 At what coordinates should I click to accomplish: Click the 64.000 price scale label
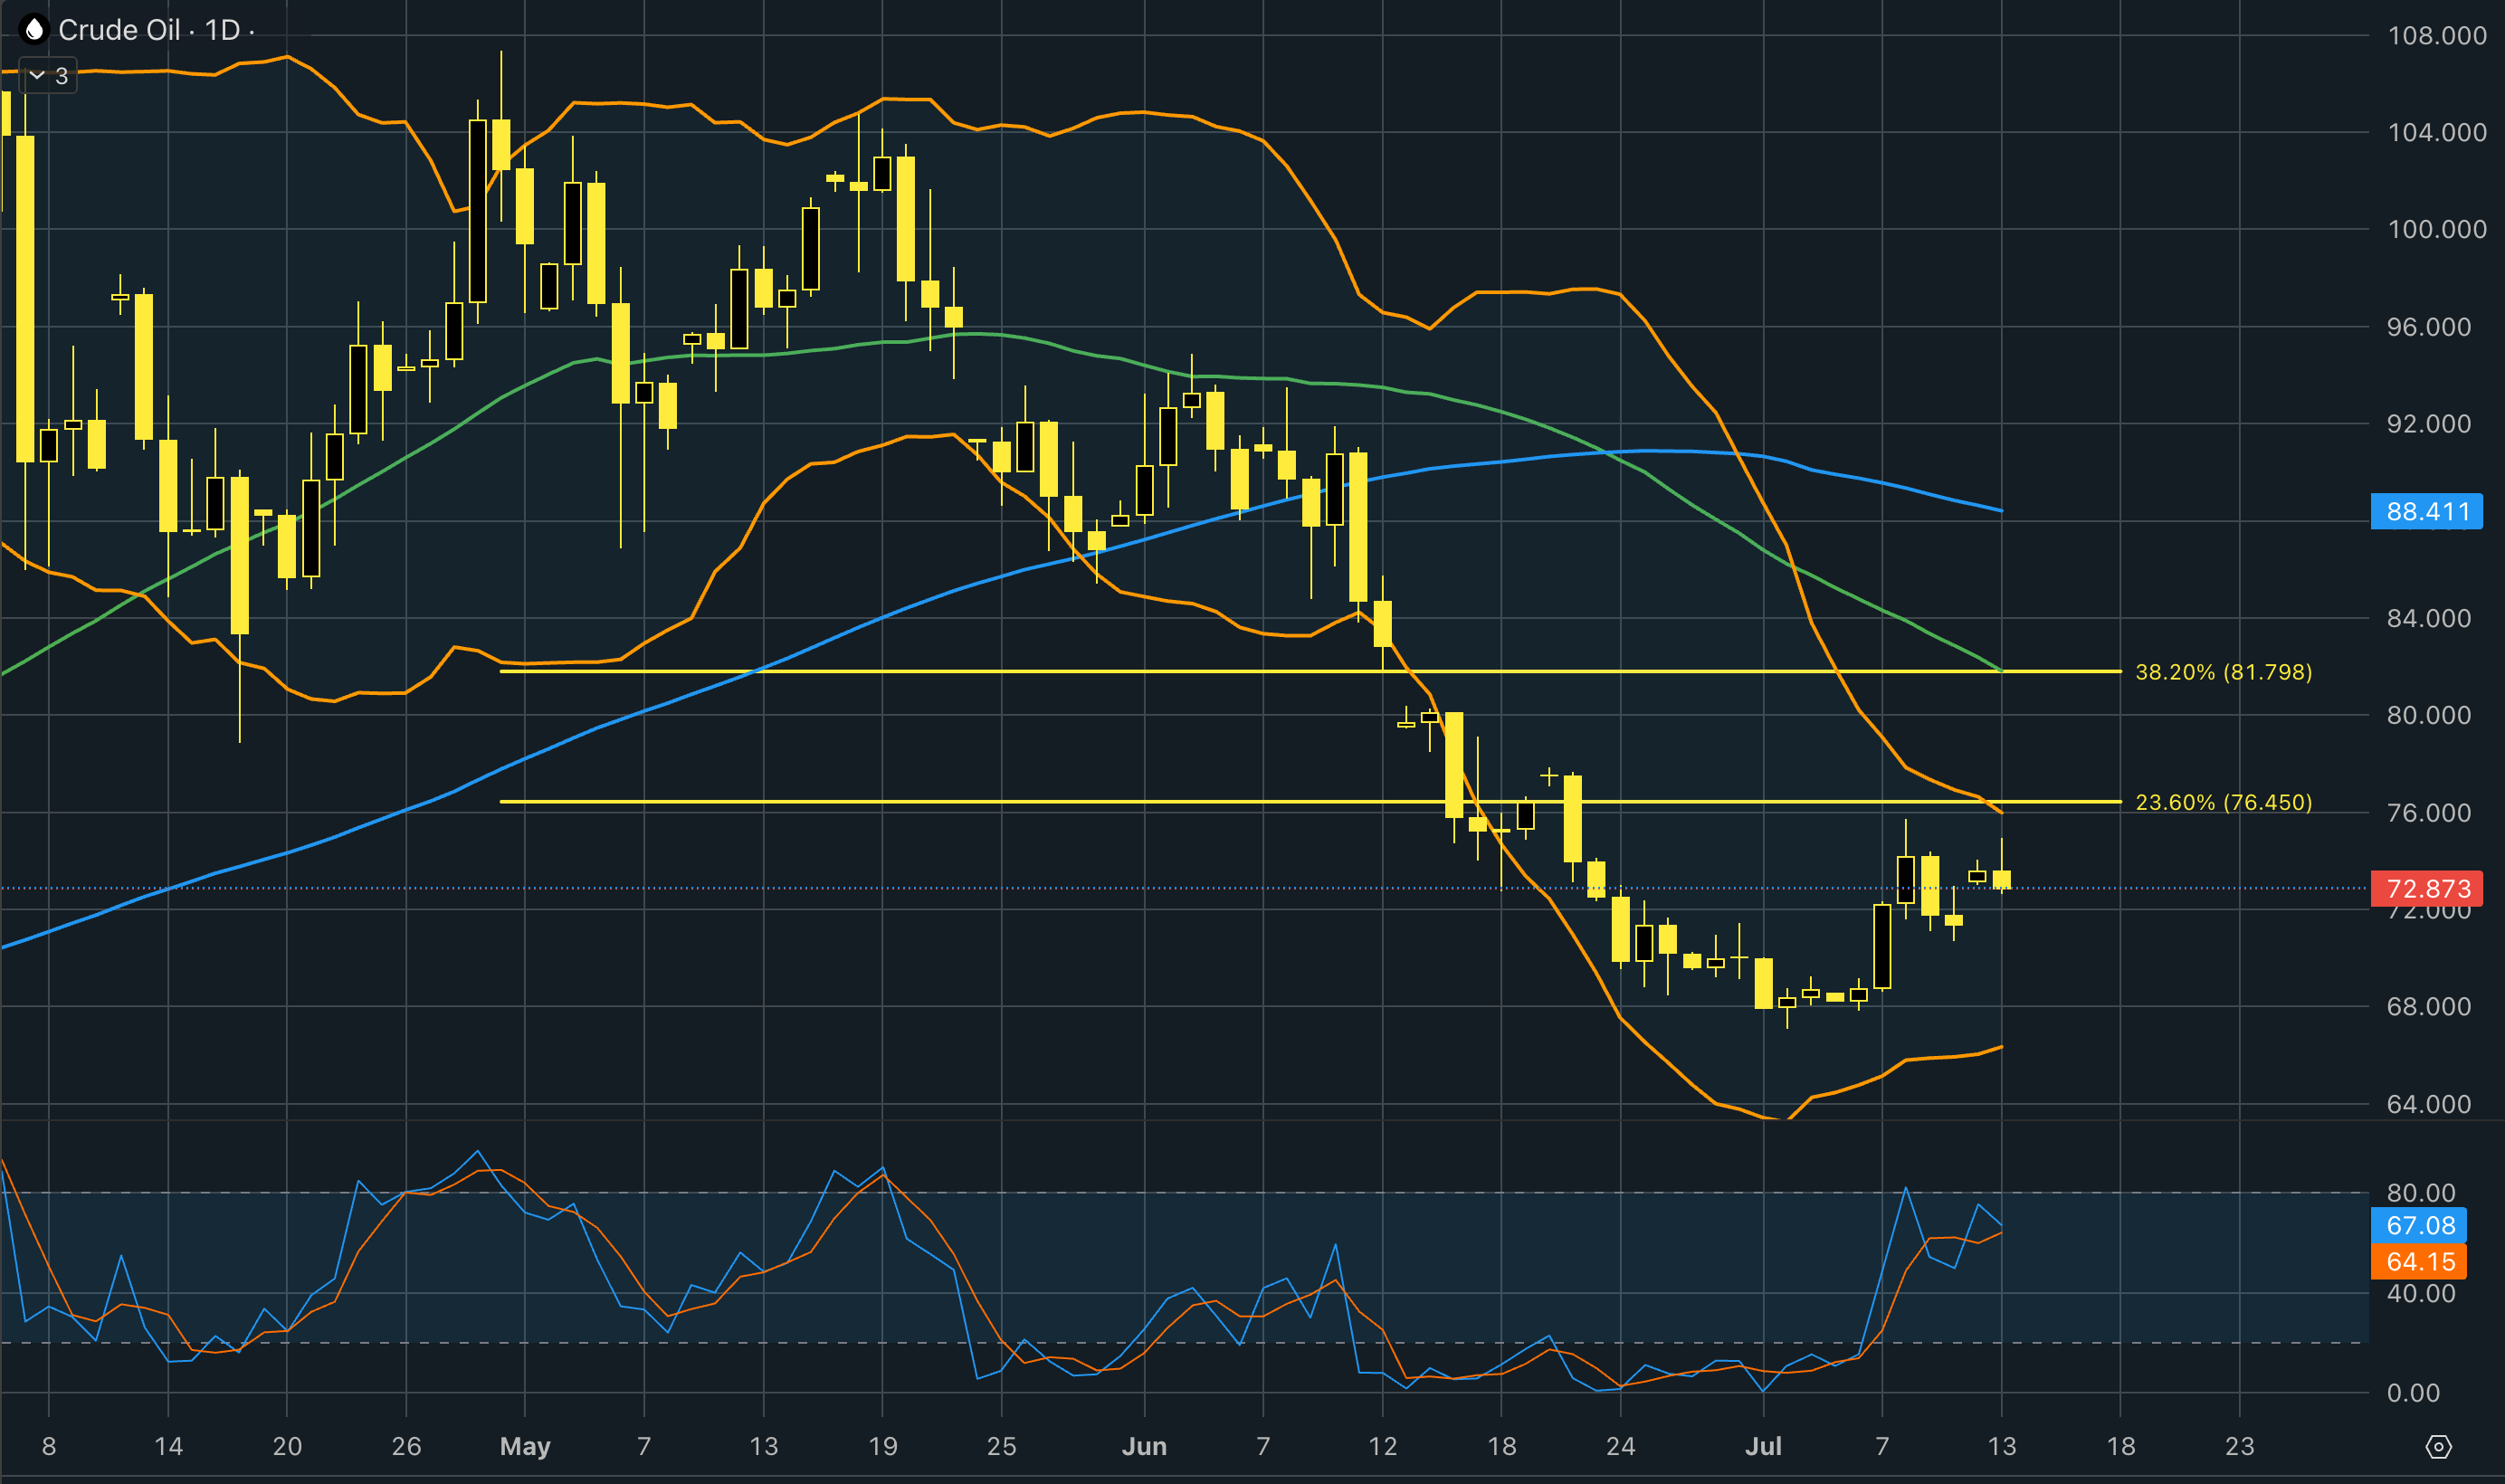point(2428,1104)
